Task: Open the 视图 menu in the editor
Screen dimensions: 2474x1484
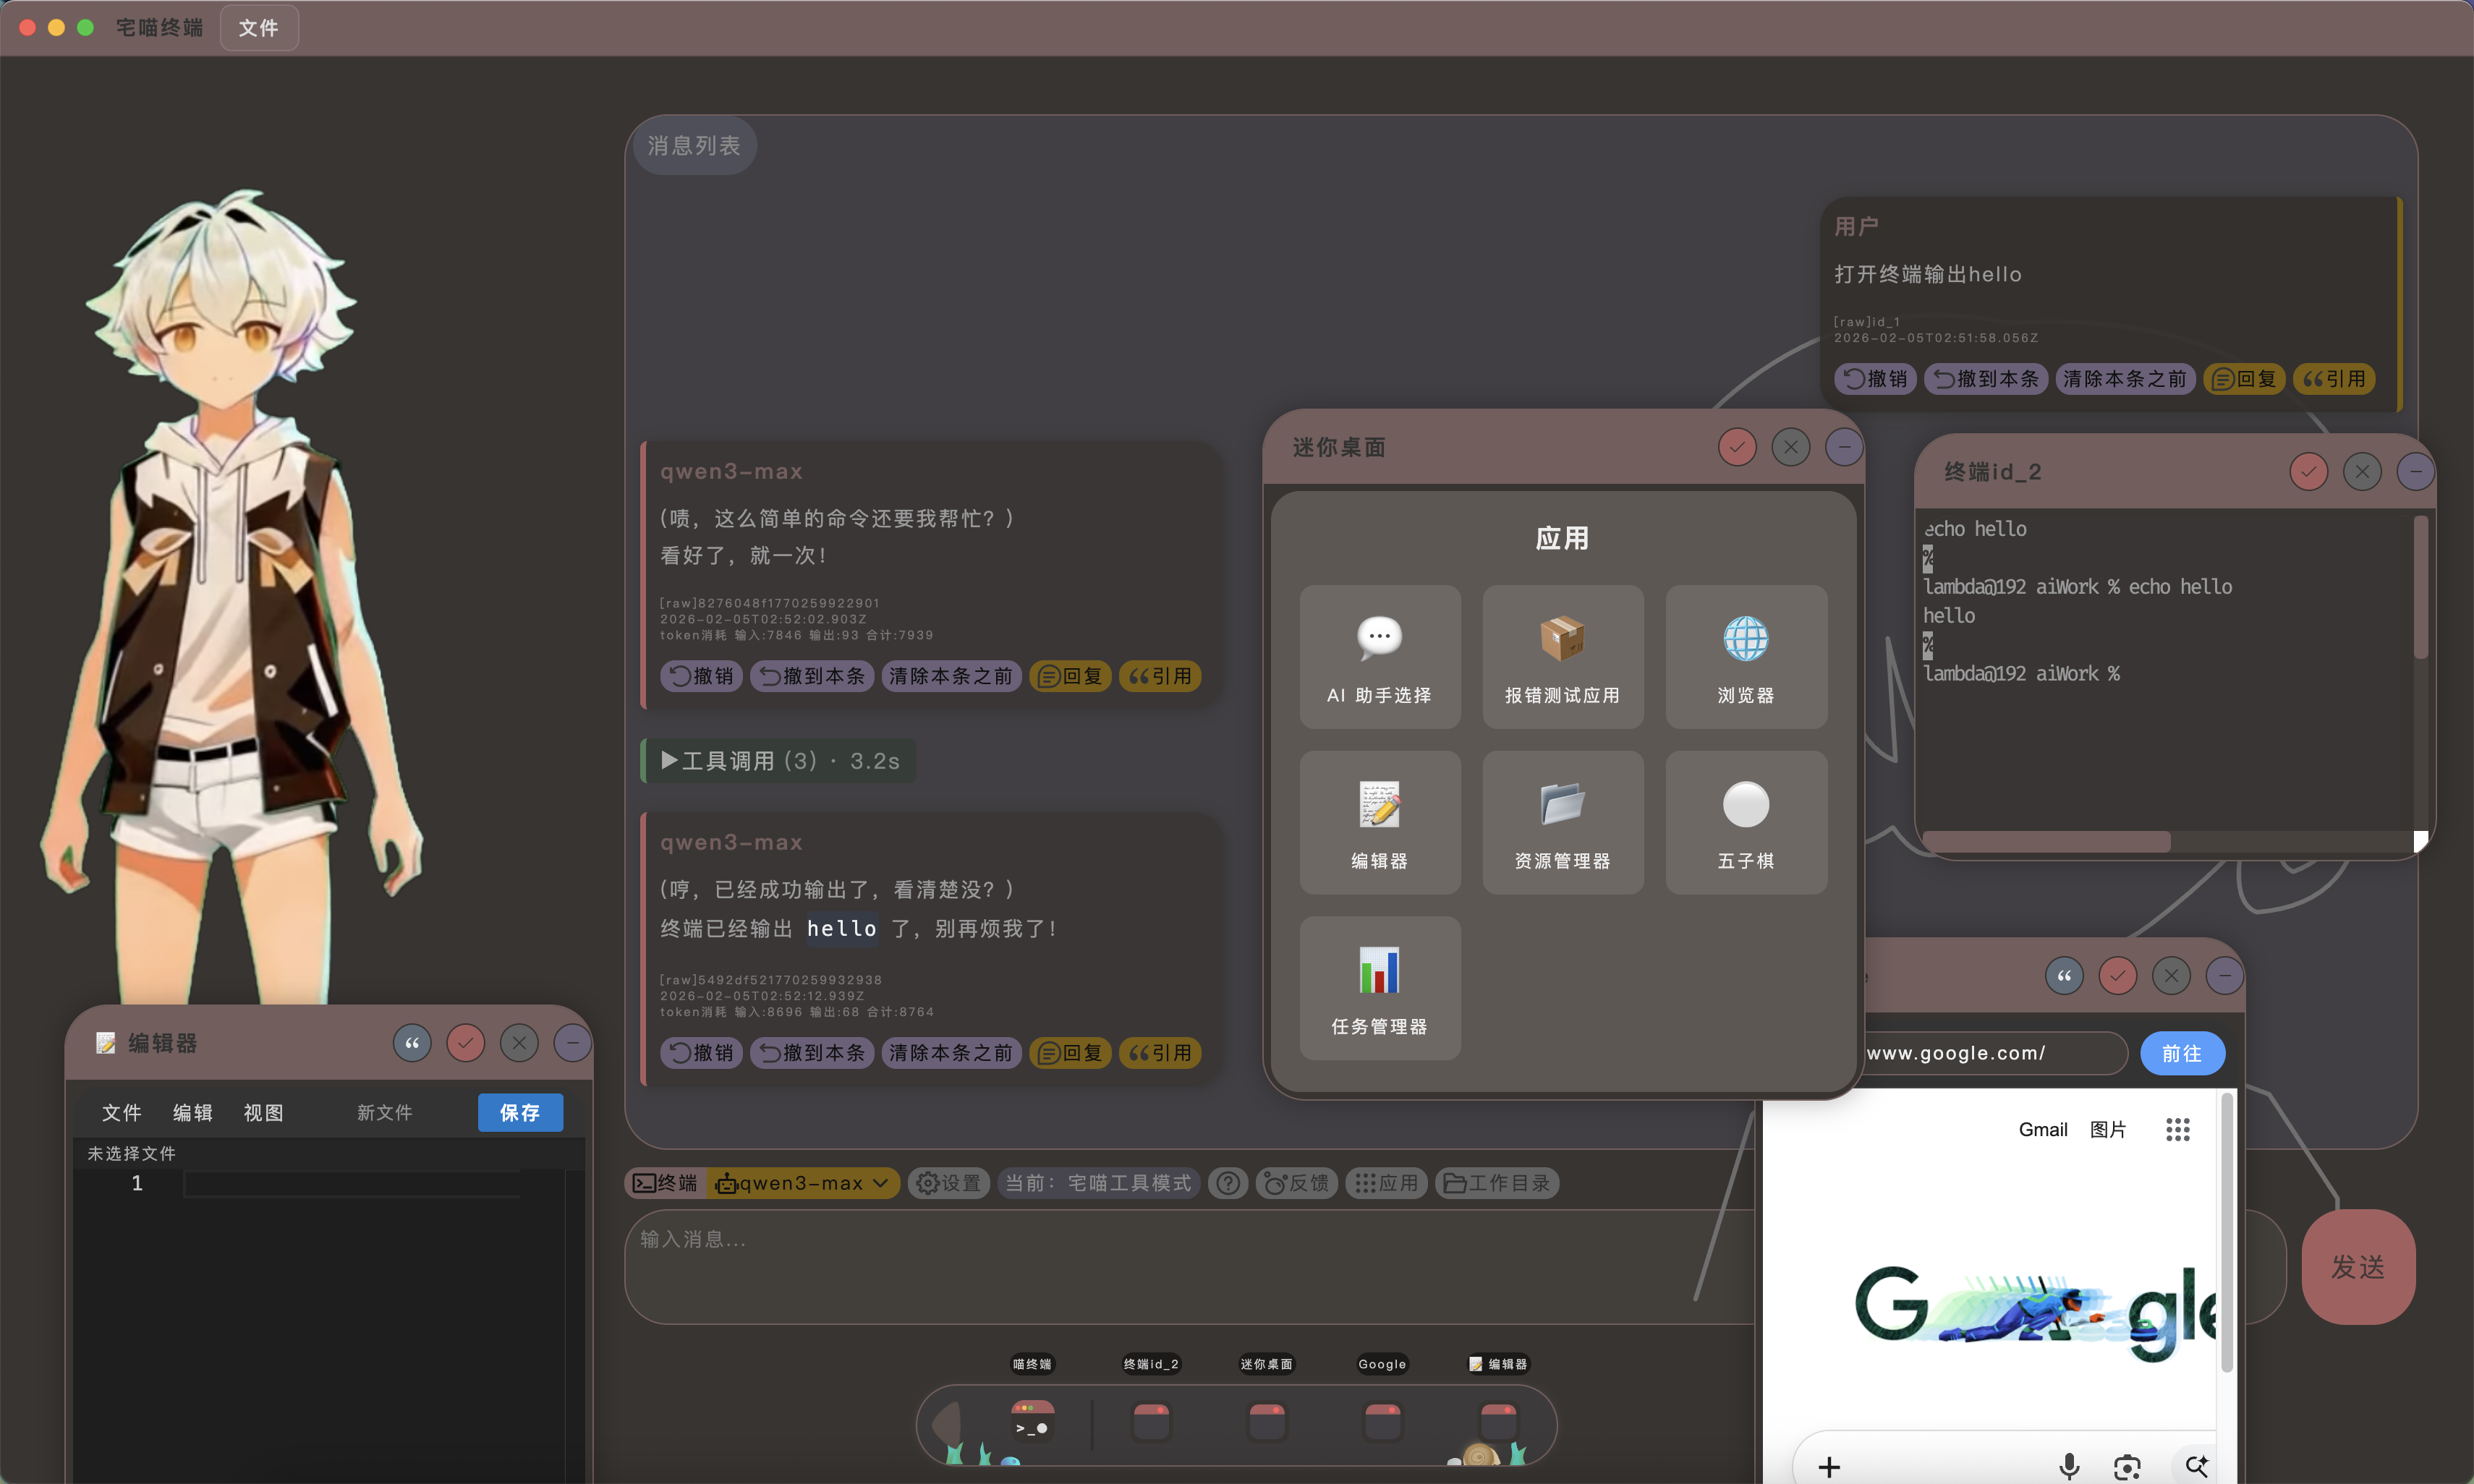Action: pyautogui.click(x=264, y=1112)
